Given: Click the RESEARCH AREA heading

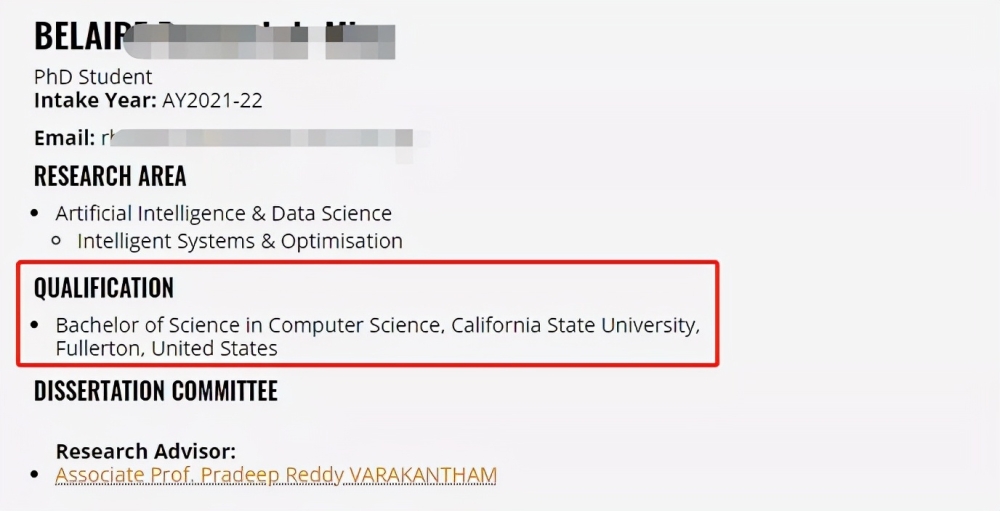Looking at the screenshot, I should tap(110, 175).
